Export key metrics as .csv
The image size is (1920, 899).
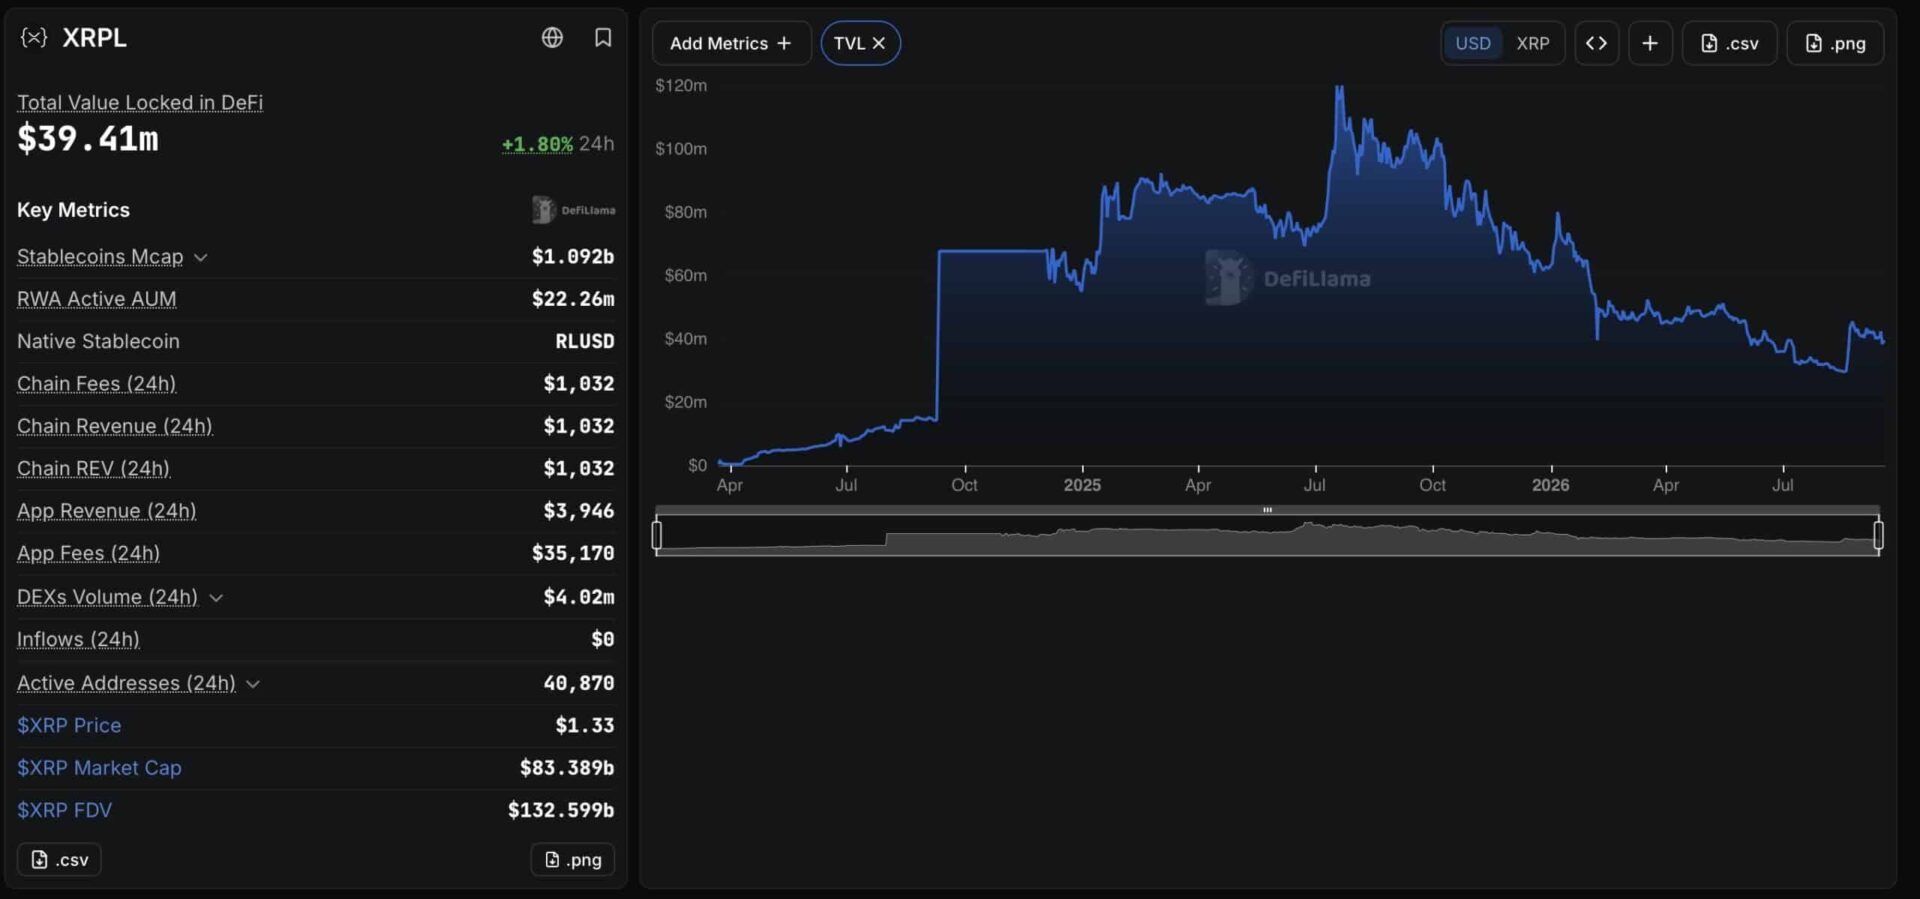59,860
